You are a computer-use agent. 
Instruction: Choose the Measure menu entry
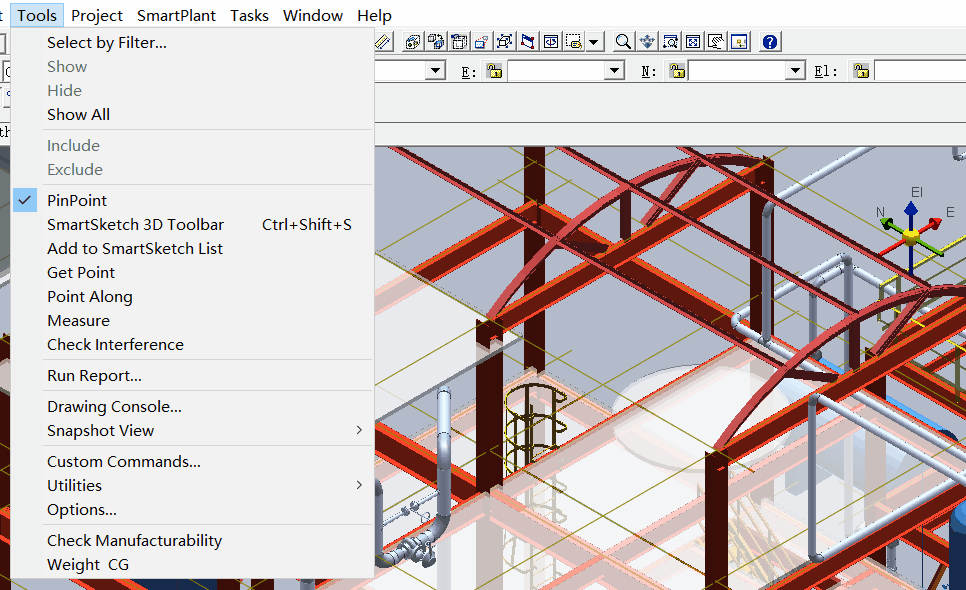click(x=193, y=320)
